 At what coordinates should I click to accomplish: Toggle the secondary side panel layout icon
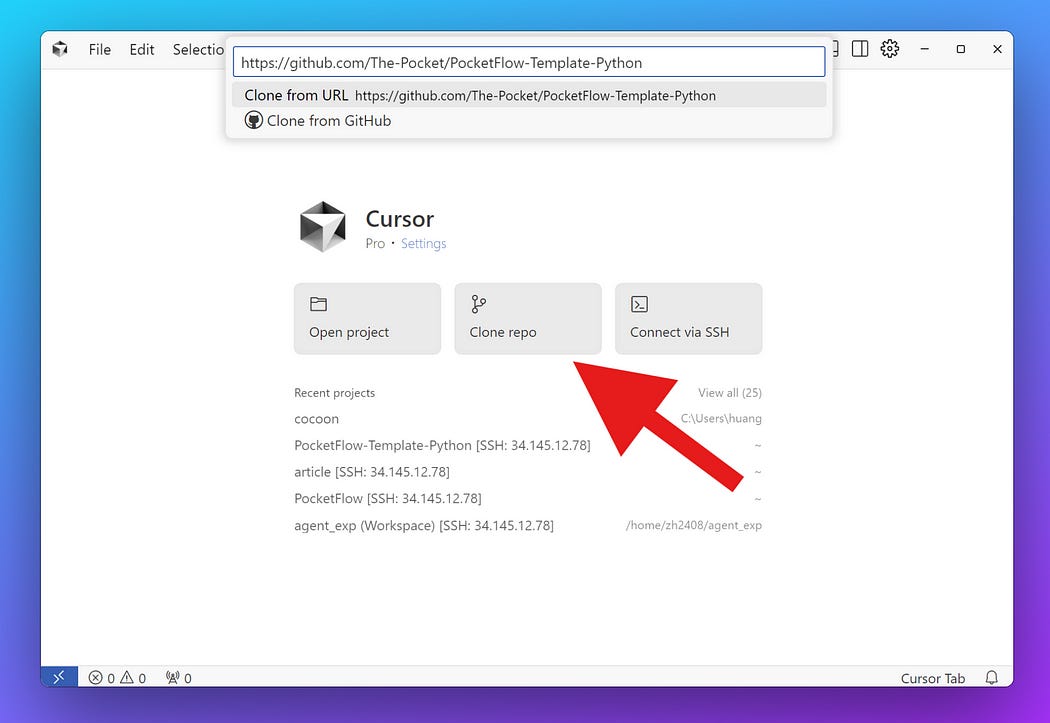tap(860, 49)
